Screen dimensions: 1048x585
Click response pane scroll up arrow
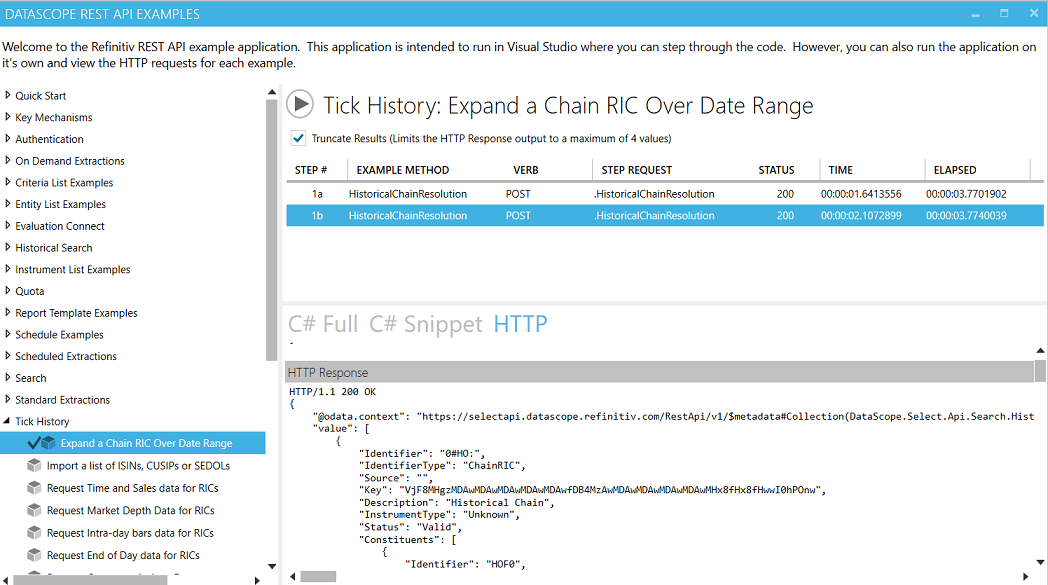(x=1041, y=350)
